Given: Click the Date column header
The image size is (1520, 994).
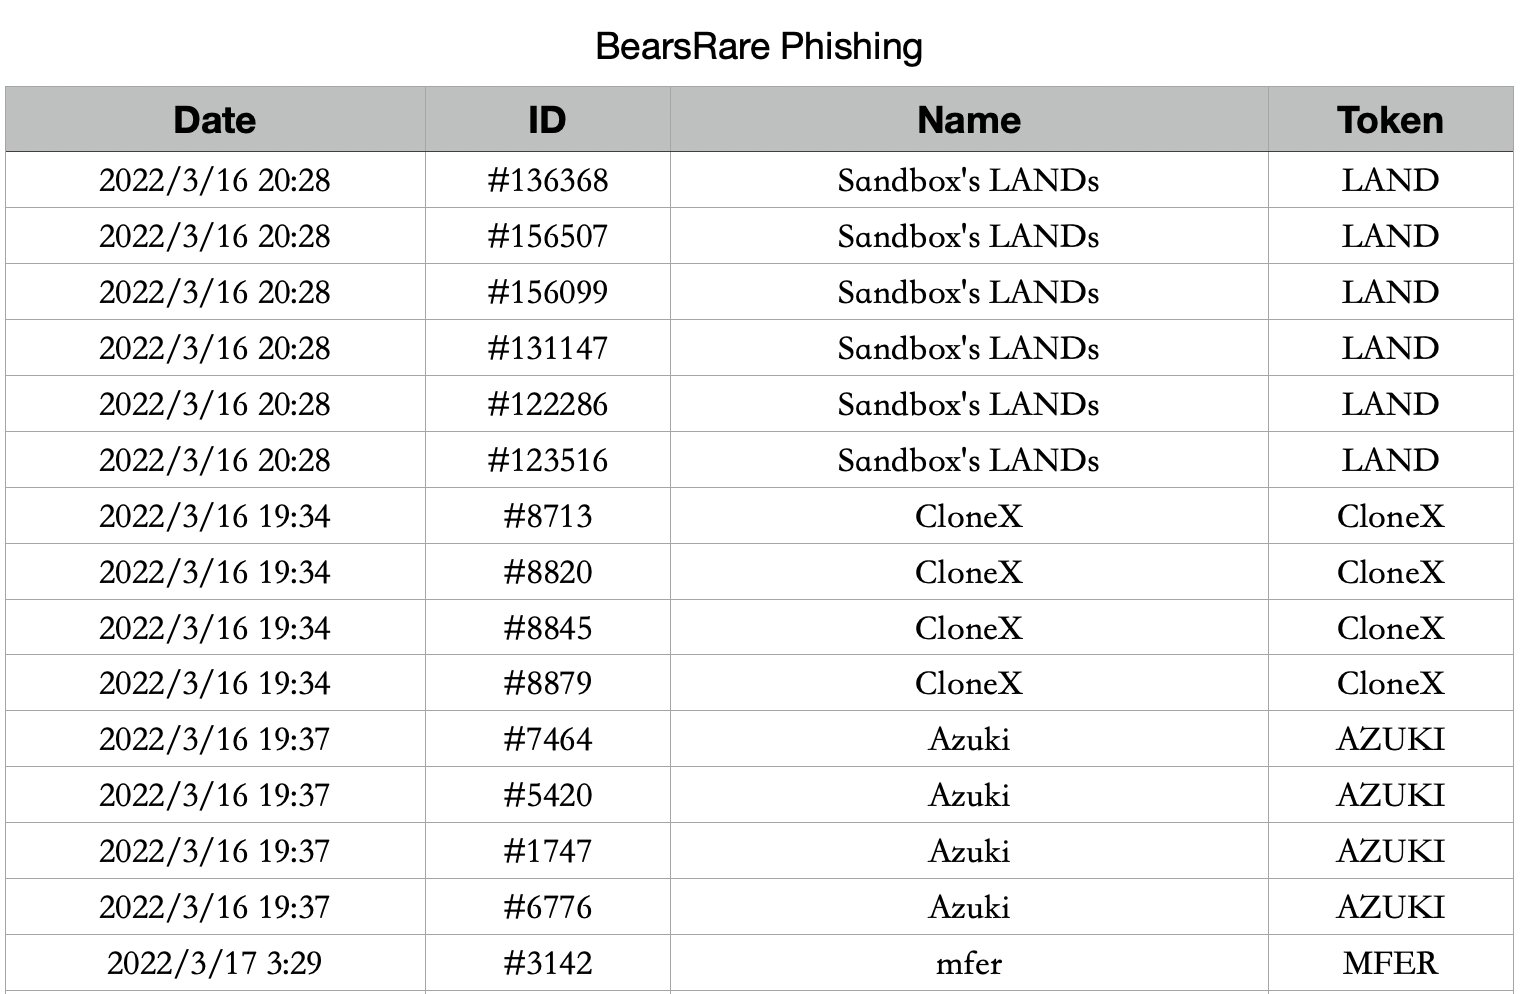Looking at the screenshot, I should click(215, 120).
